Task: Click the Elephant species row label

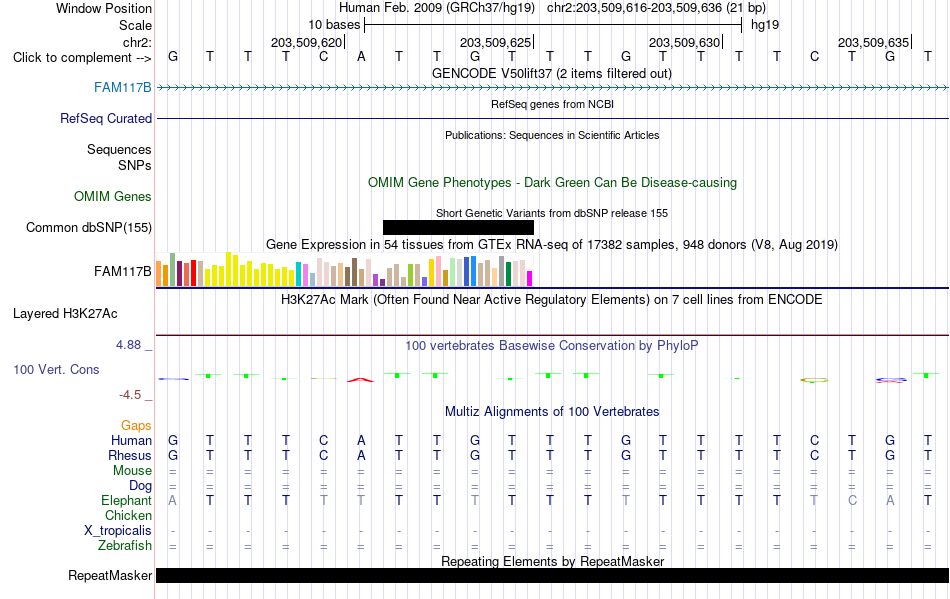Action: [126, 501]
